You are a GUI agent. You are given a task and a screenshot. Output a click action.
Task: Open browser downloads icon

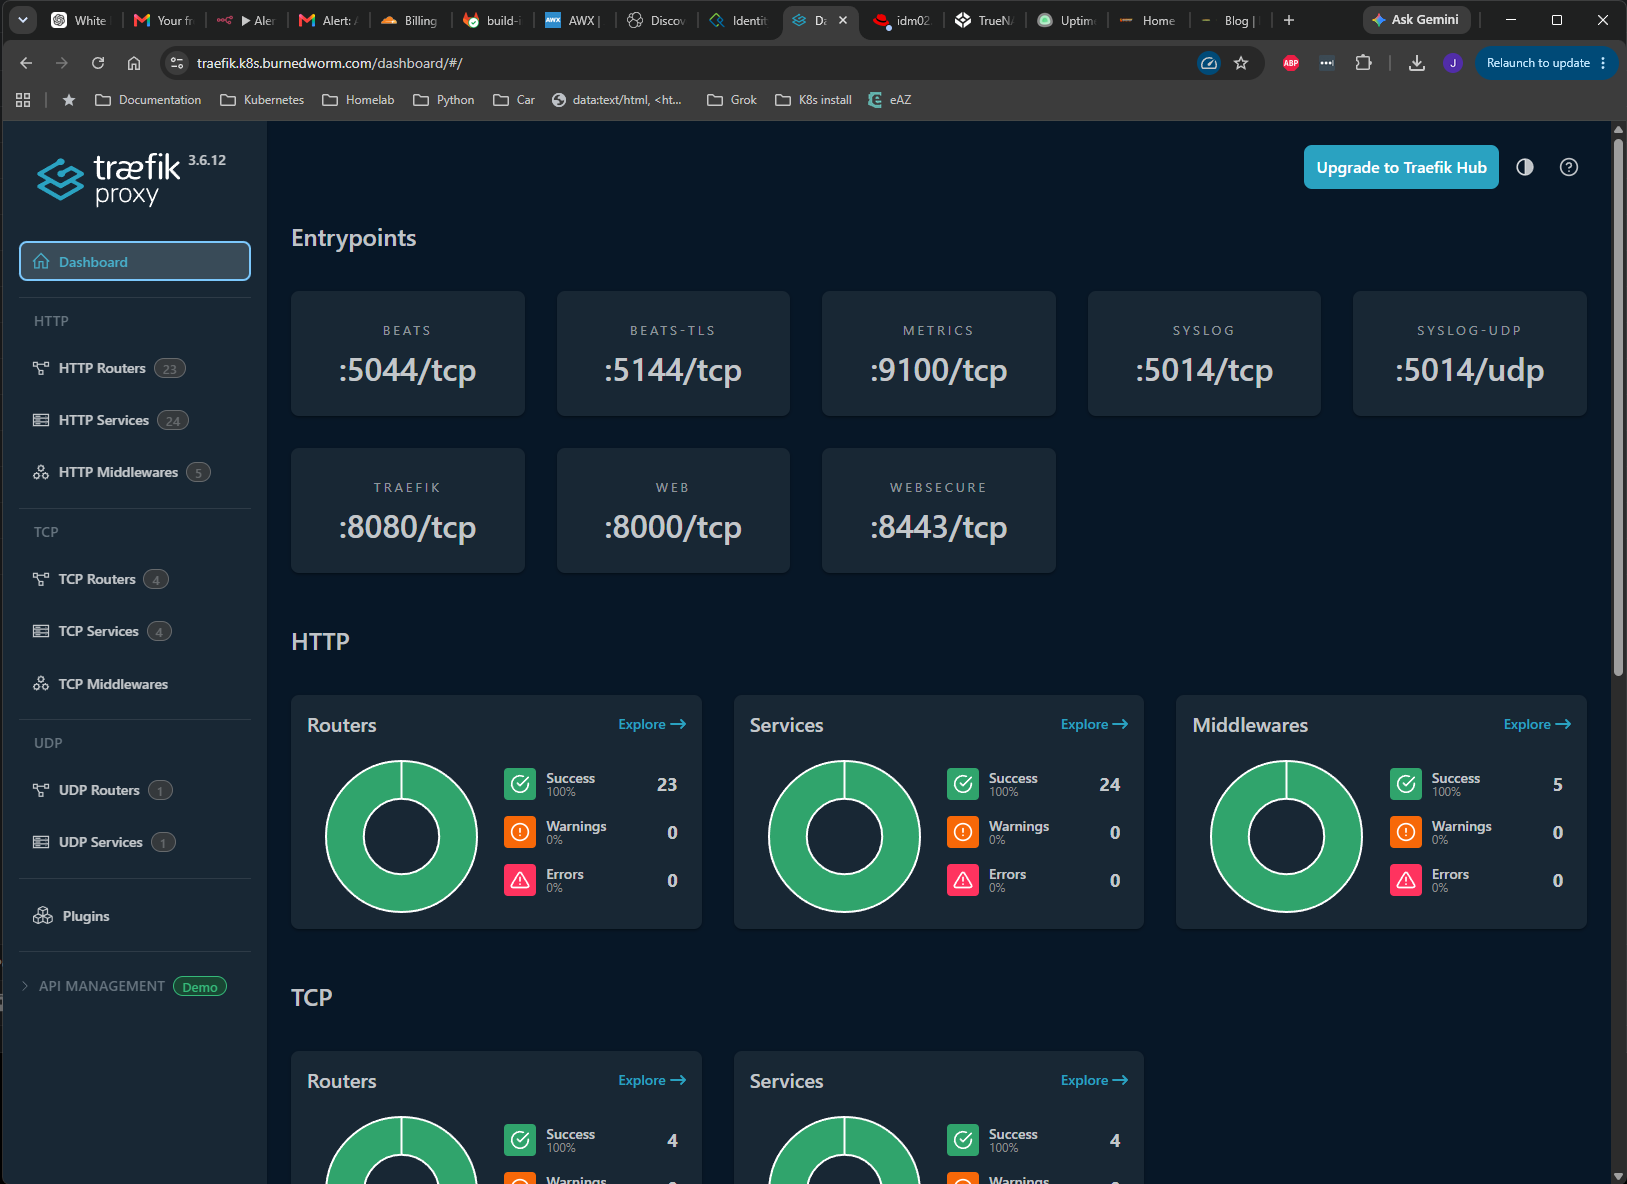pos(1416,63)
